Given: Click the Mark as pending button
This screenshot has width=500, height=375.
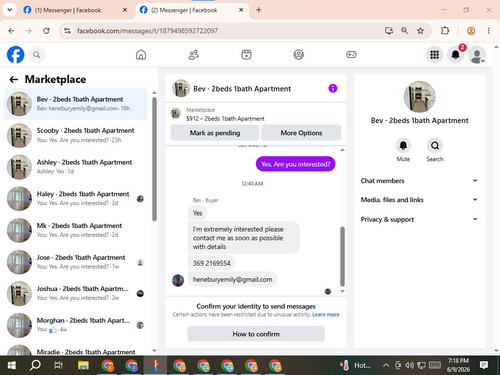Looking at the screenshot, I should 215,133.
